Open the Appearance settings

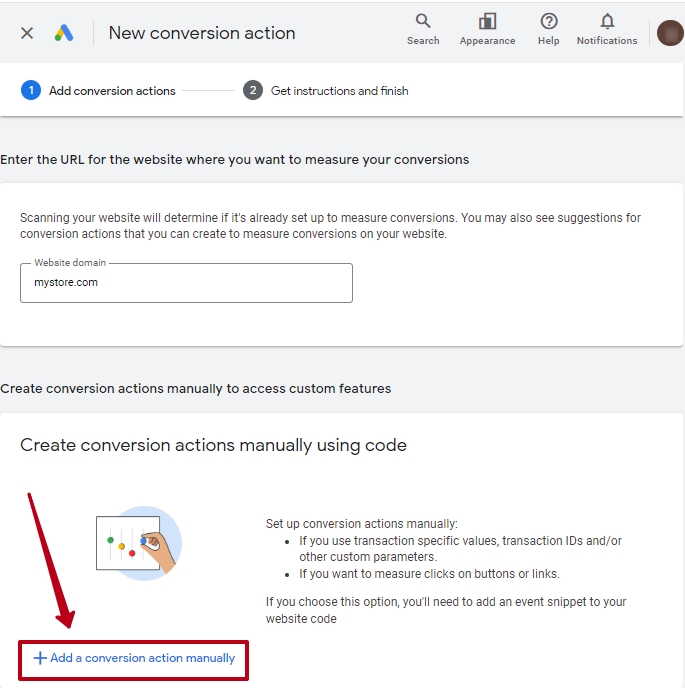488,29
